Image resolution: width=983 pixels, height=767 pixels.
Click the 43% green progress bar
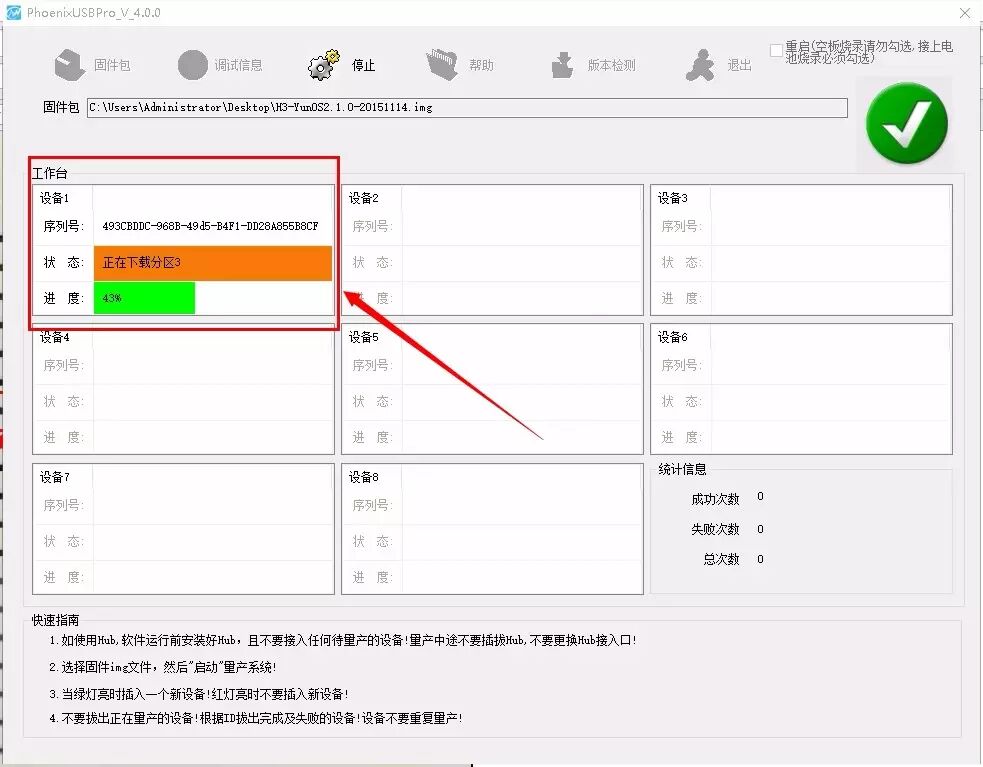[x=145, y=298]
